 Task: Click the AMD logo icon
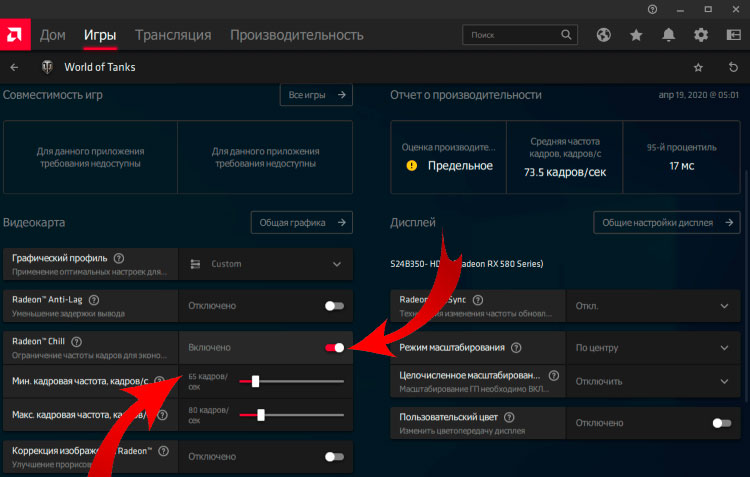pyautogui.click(x=16, y=35)
